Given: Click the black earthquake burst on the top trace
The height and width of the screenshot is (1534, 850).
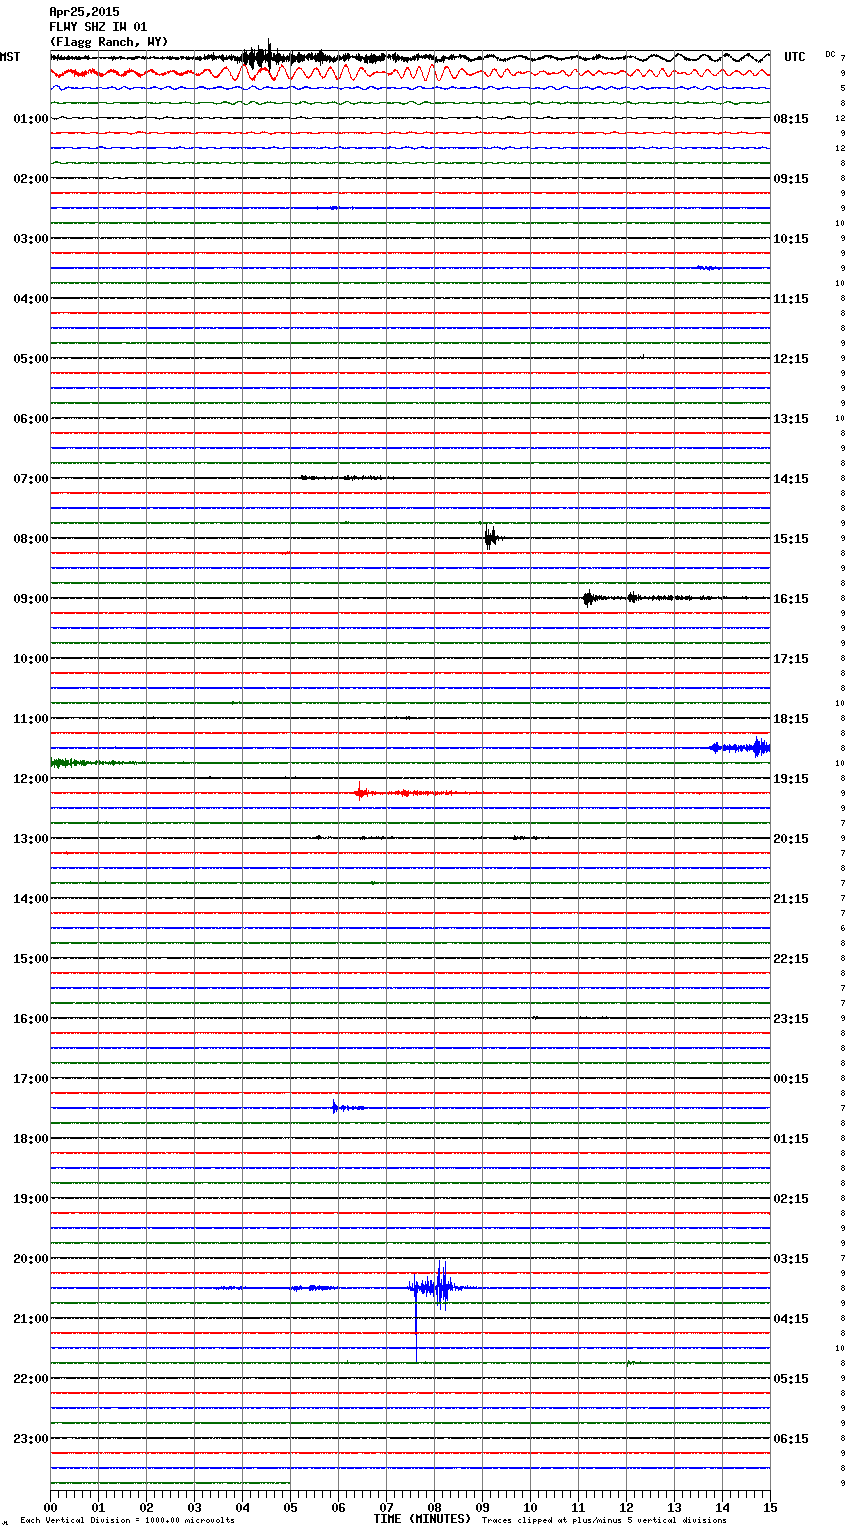Looking at the screenshot, I should (x=260, y=57).
